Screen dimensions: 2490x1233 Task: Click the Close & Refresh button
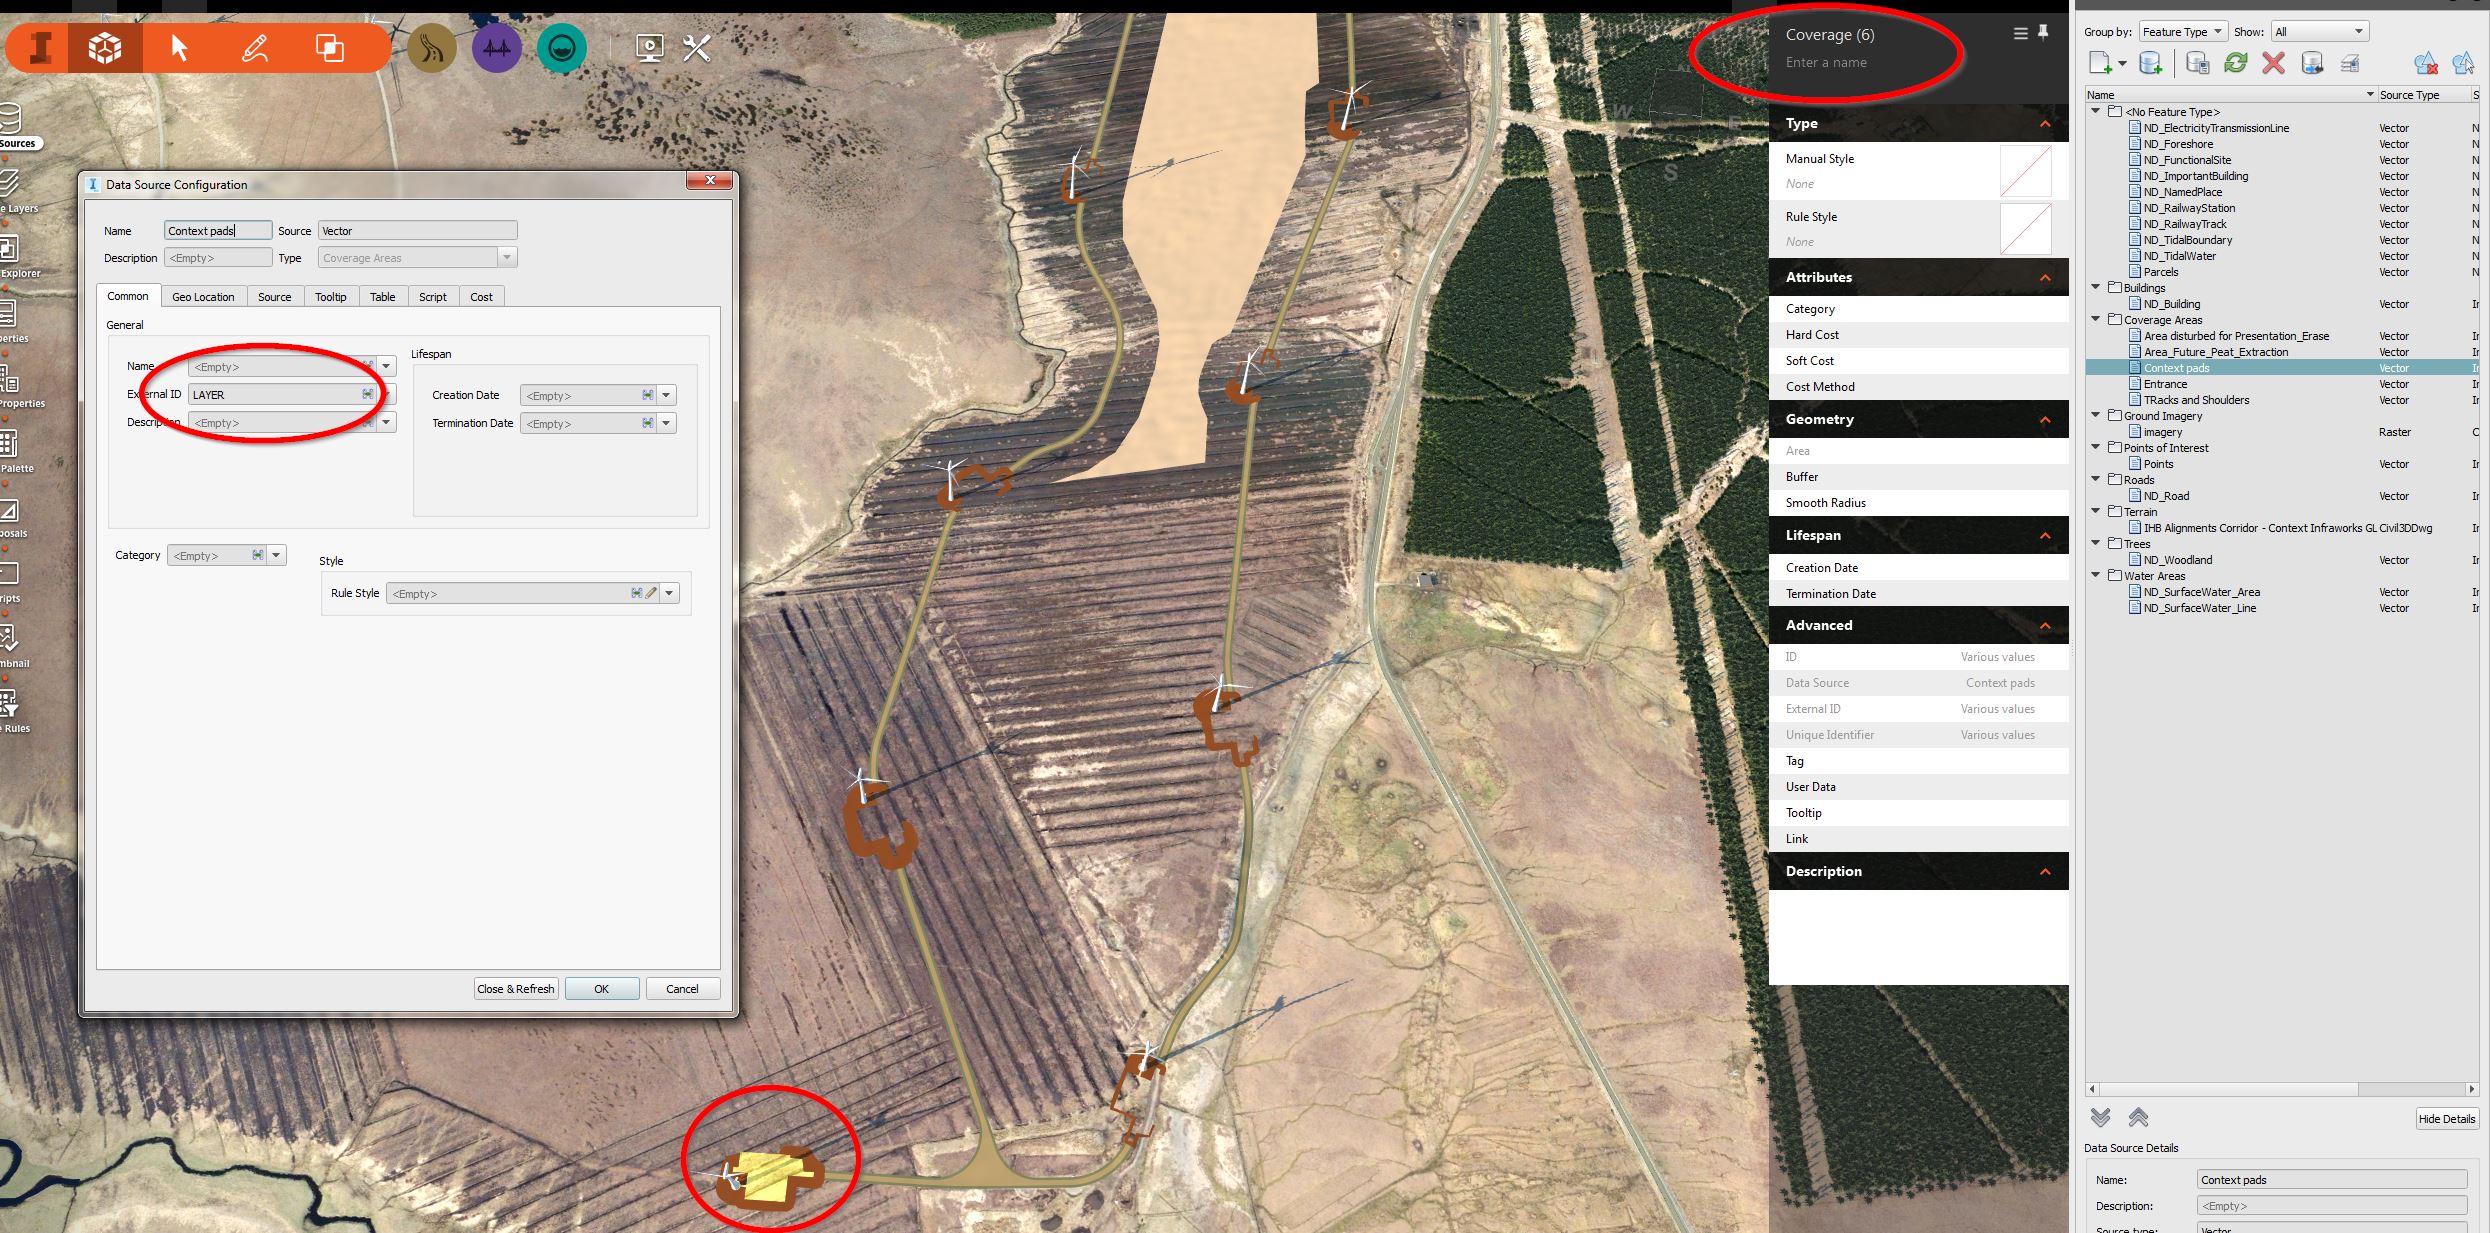click(x=516, y=989)
